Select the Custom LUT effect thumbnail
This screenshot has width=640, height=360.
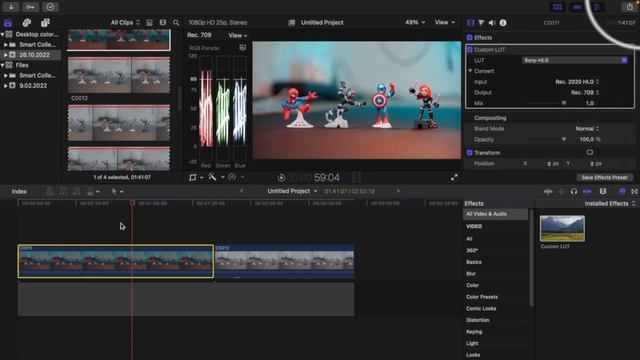click(562, 229)
